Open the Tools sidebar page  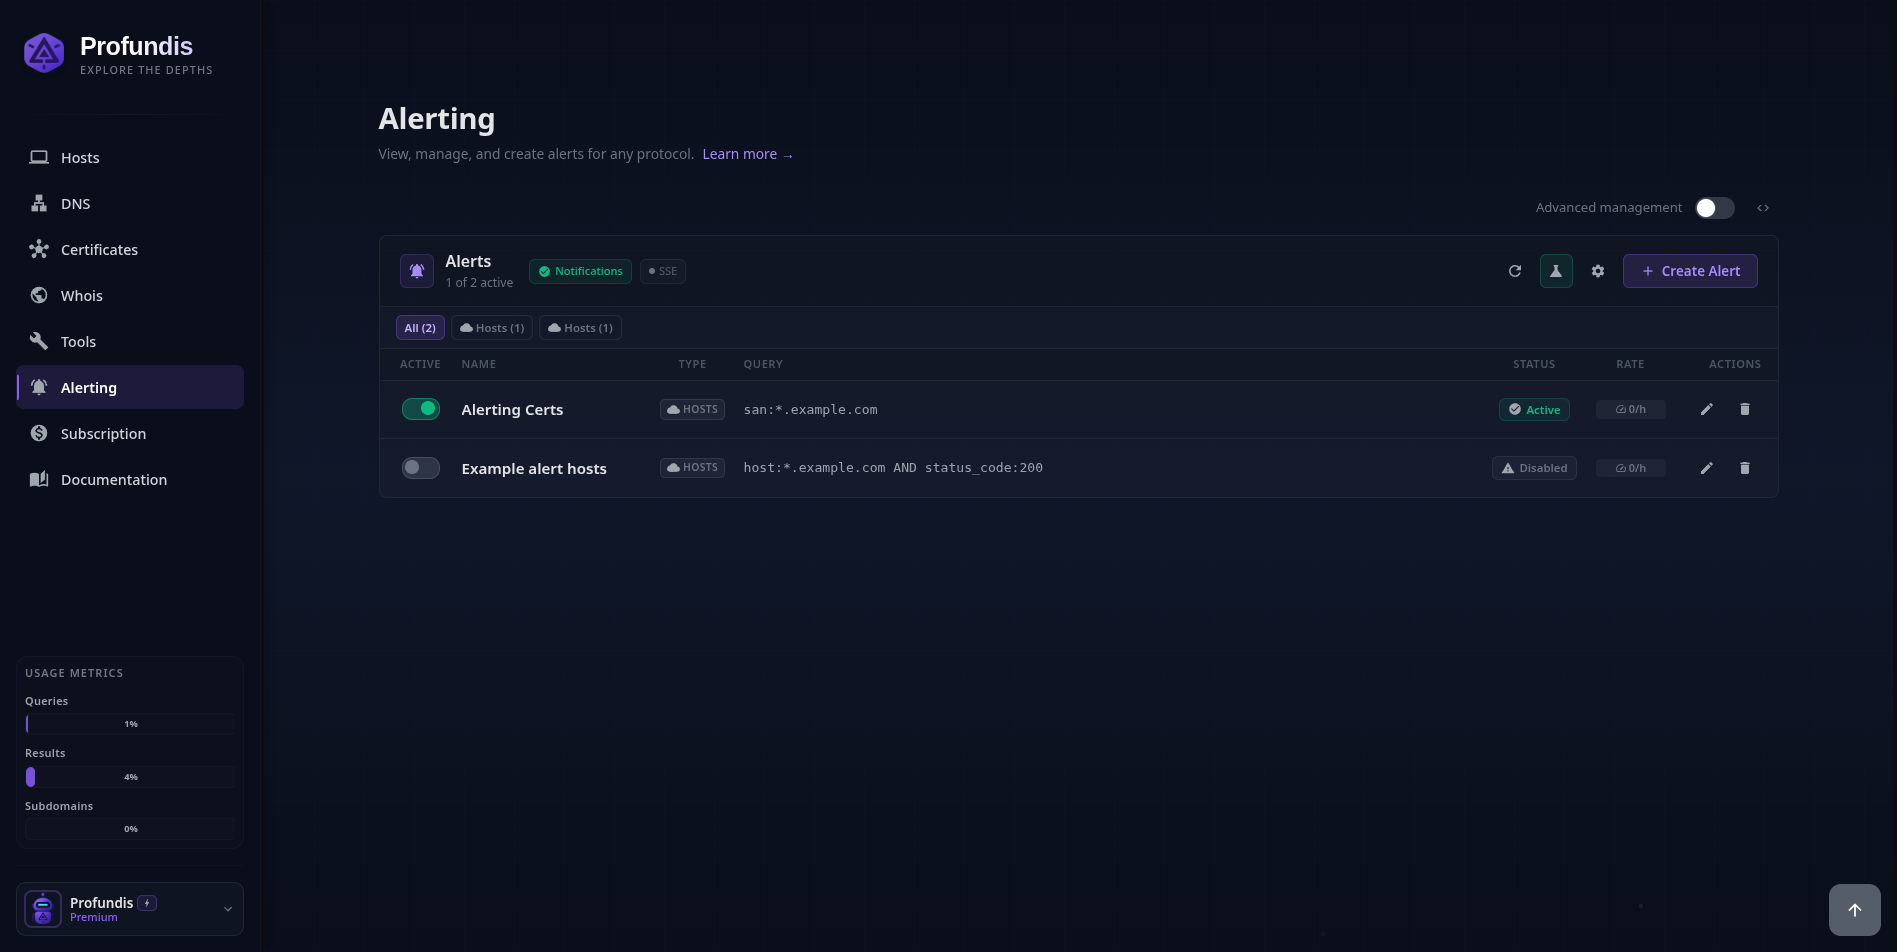click(x=130, y=342)
